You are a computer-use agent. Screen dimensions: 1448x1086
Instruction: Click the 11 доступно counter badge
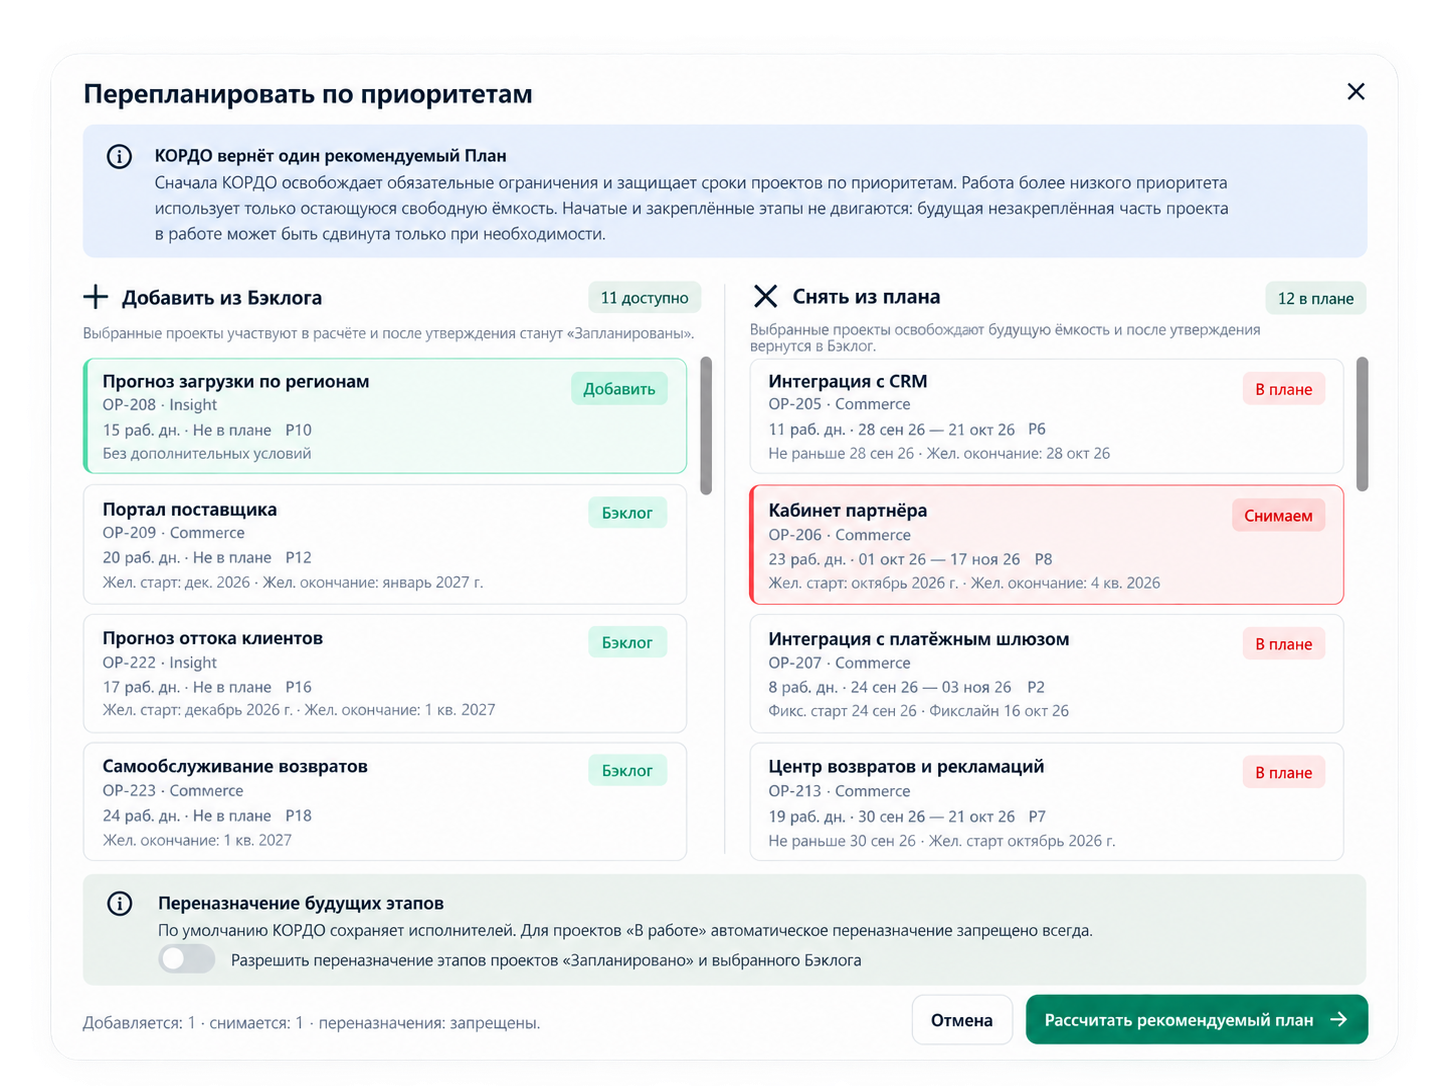point(645,298)
